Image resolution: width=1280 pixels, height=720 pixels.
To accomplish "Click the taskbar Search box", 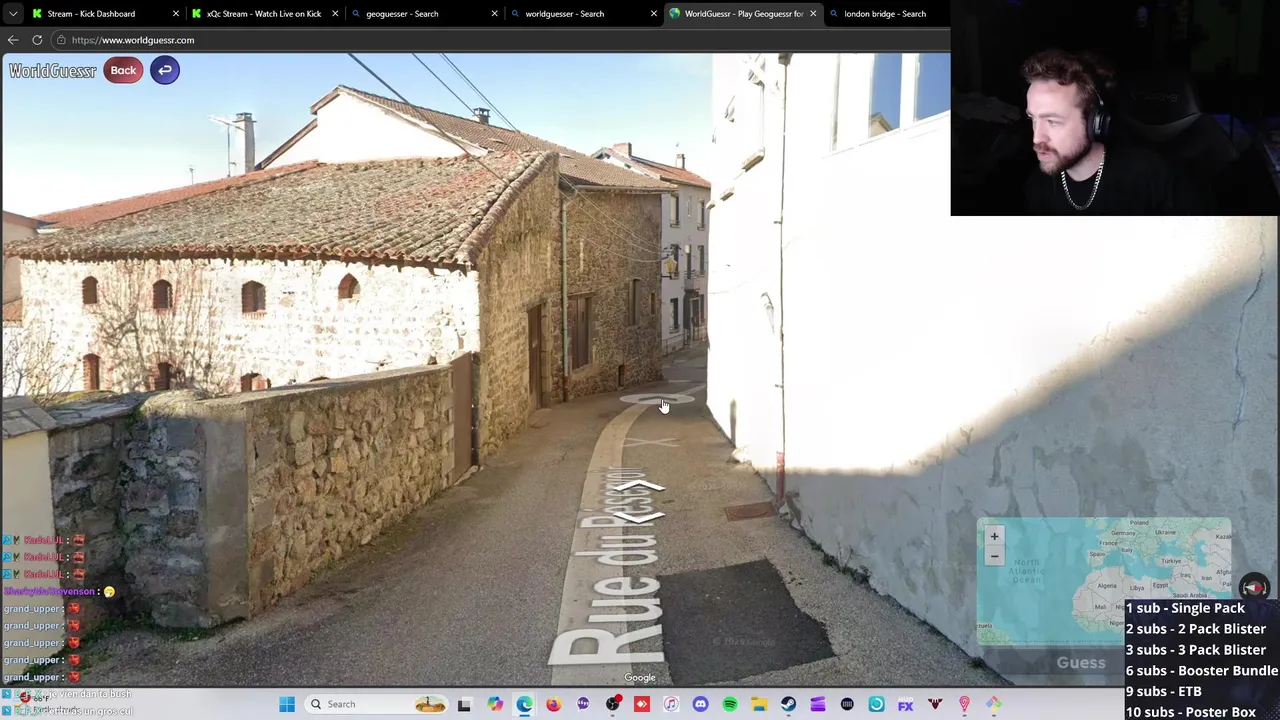I will (379, 704).
